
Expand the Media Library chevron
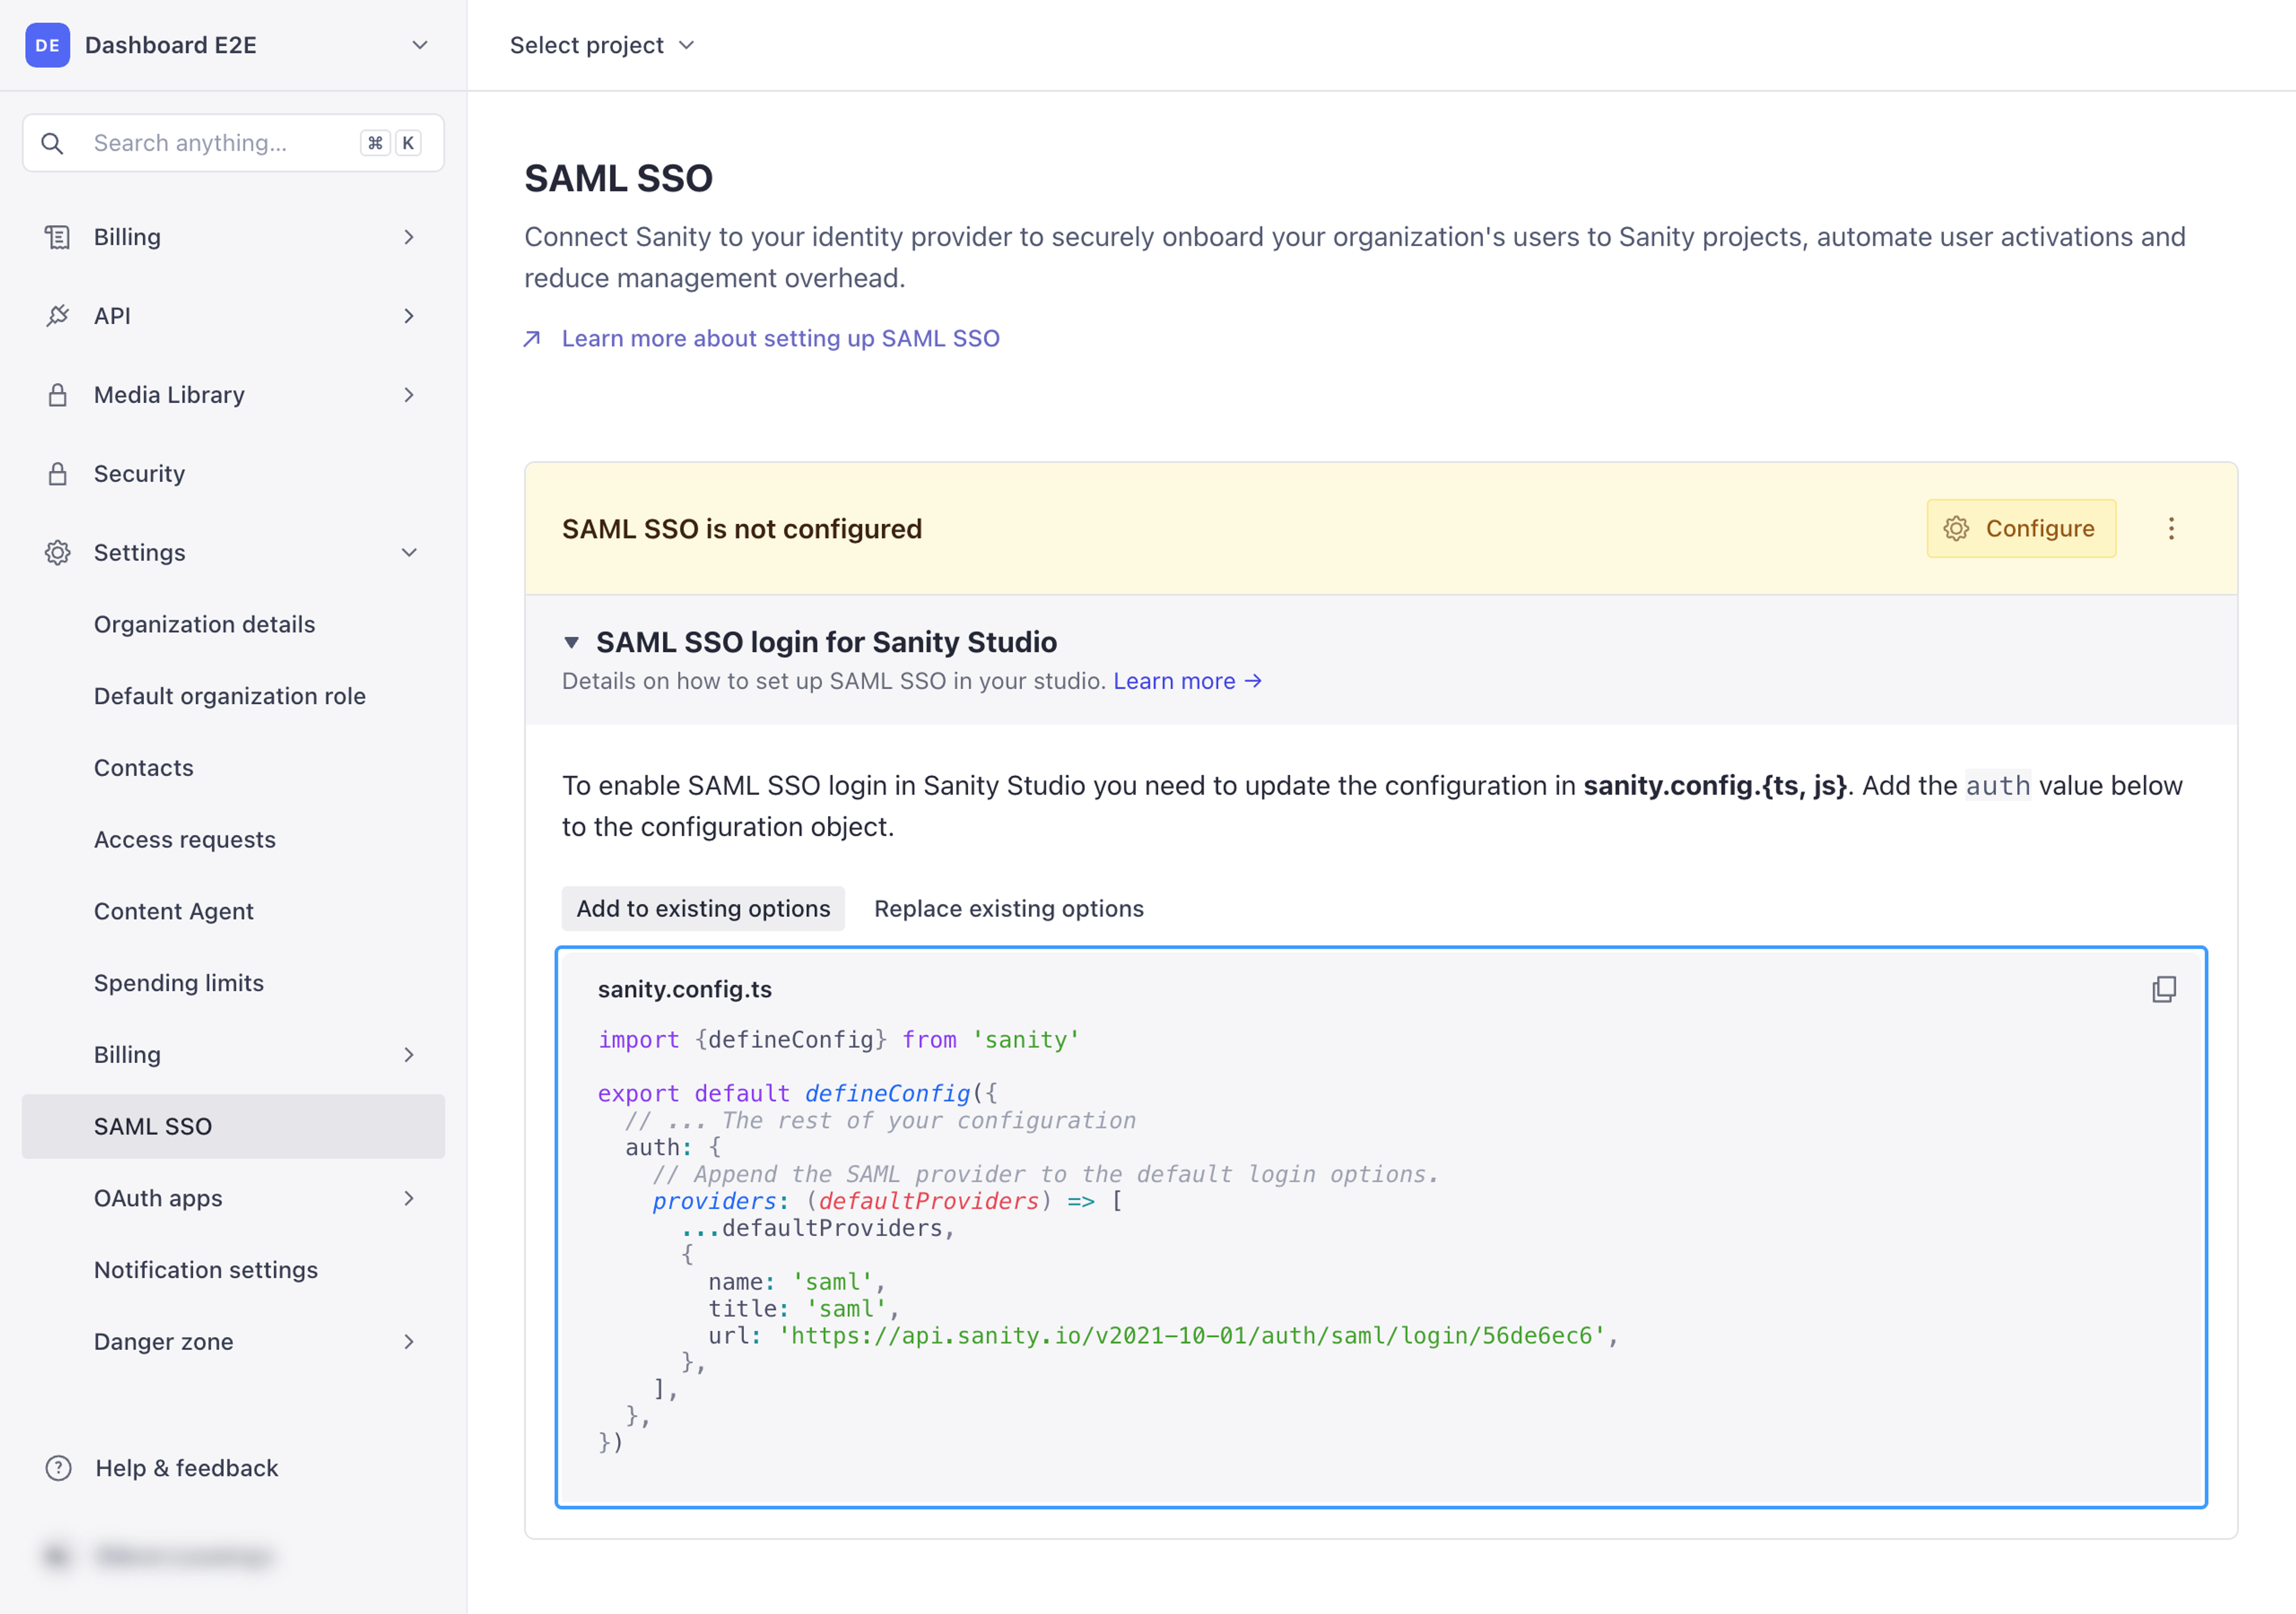point(409,395)
